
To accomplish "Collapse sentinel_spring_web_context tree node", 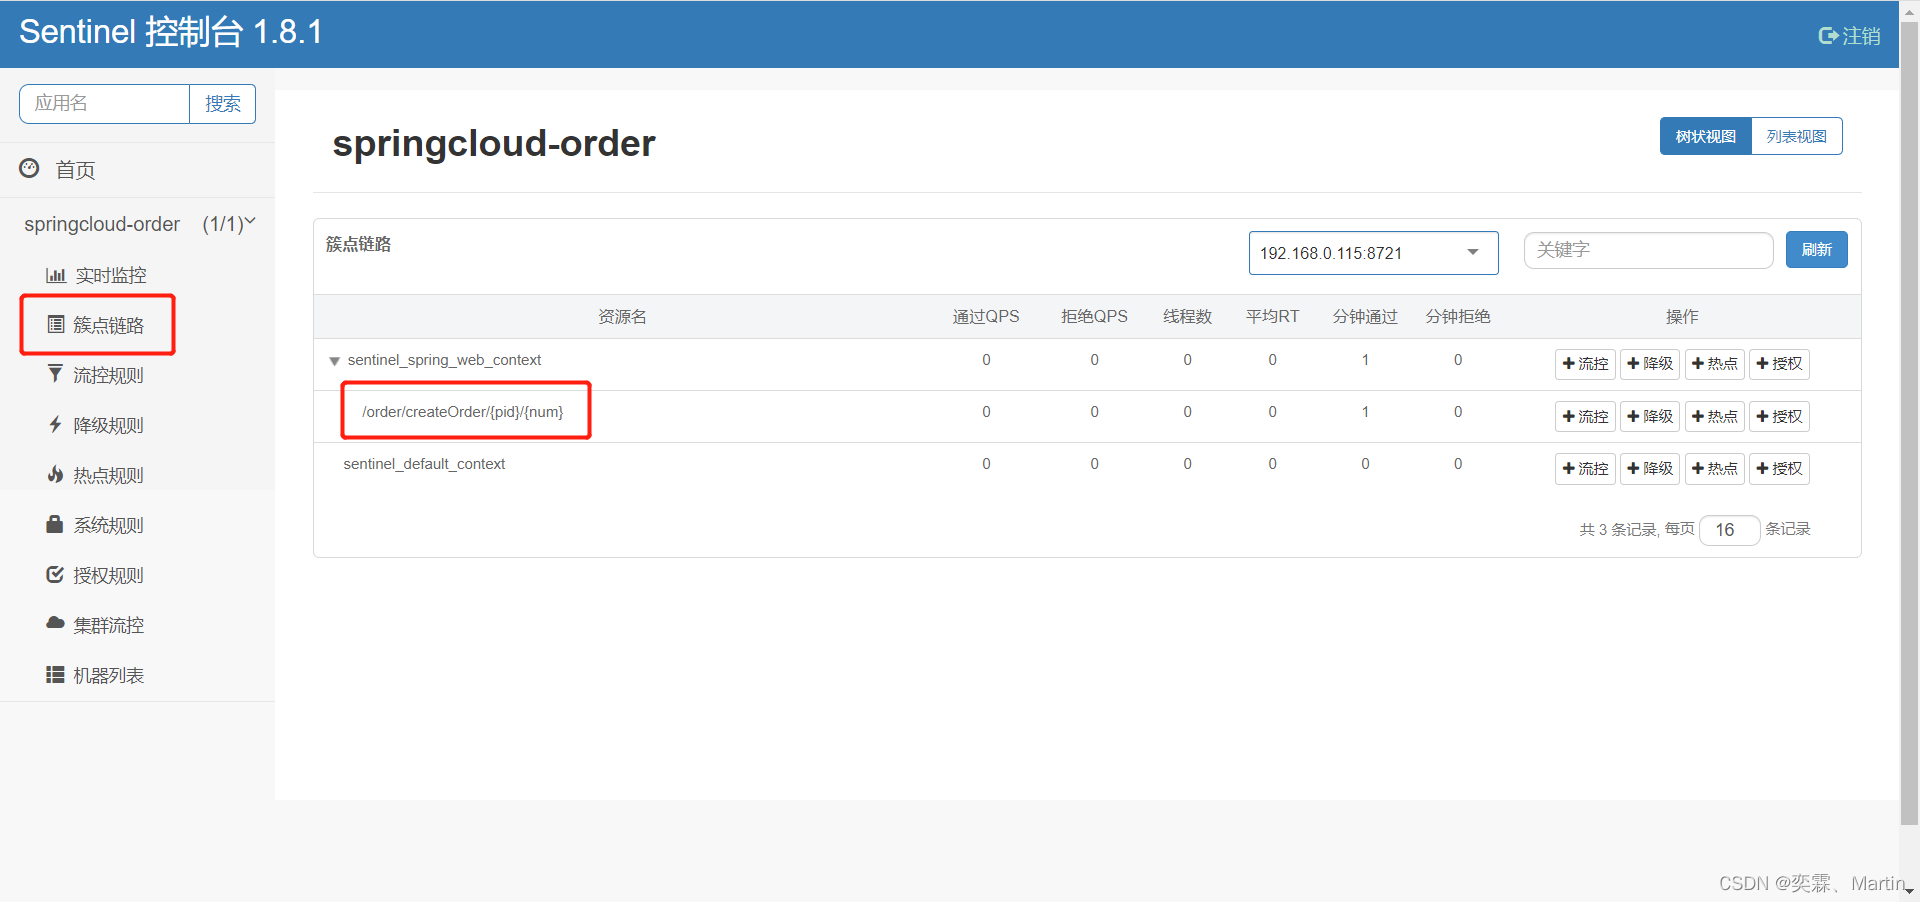I will (334, 361).
